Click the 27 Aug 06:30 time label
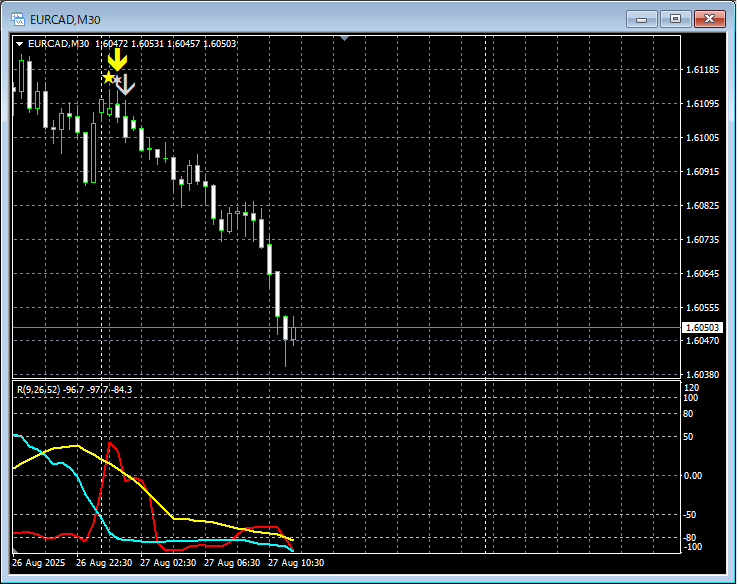This screenshot has height=584, width=738. tap(232, 563)
